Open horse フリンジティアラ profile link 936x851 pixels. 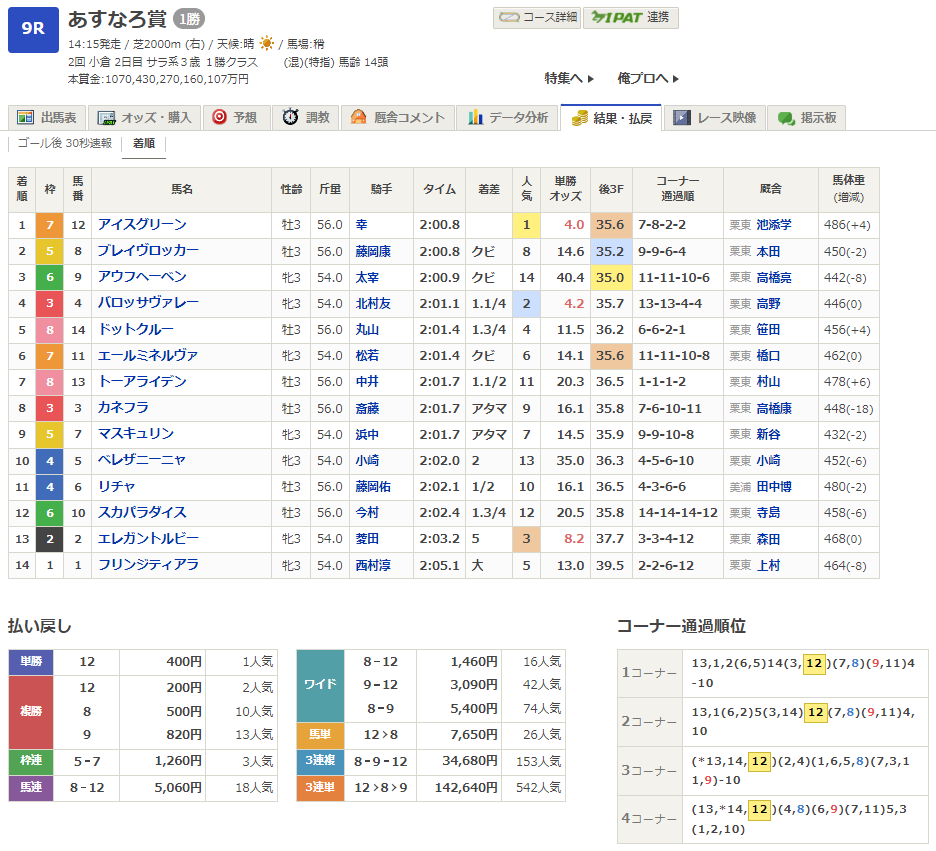[148, 565]
